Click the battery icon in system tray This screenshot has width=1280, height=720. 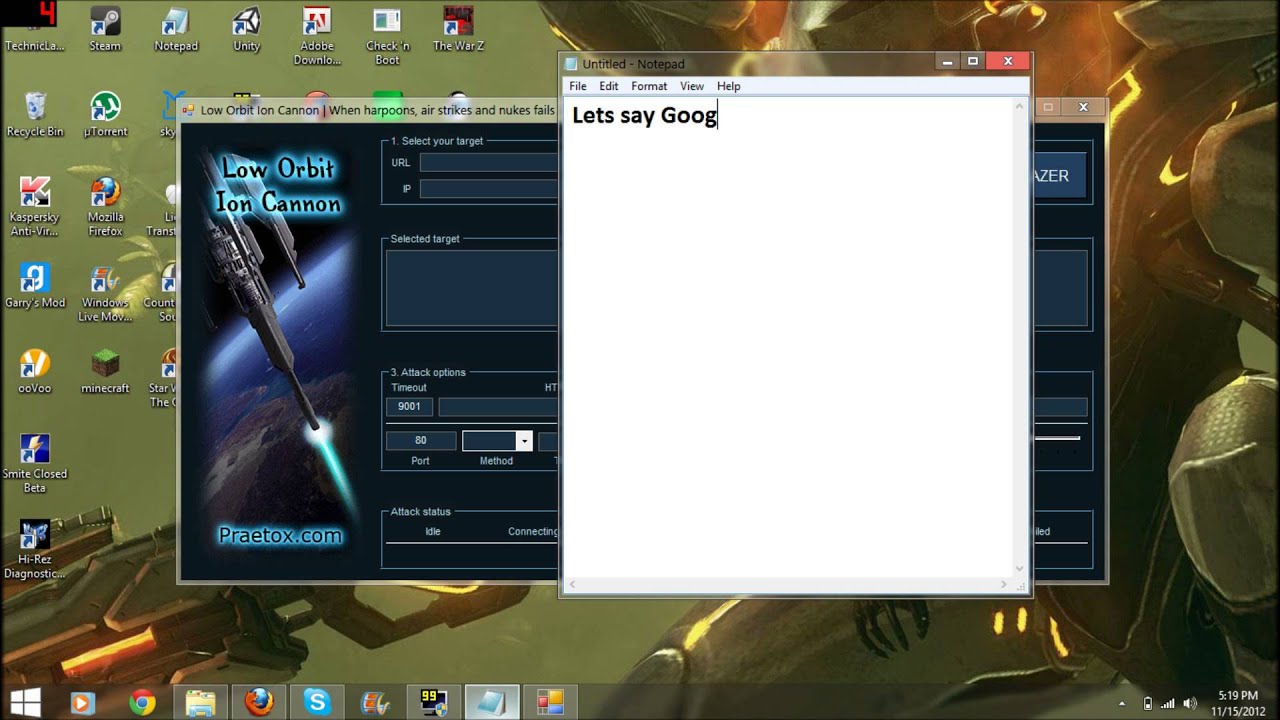pos(1148,703)
